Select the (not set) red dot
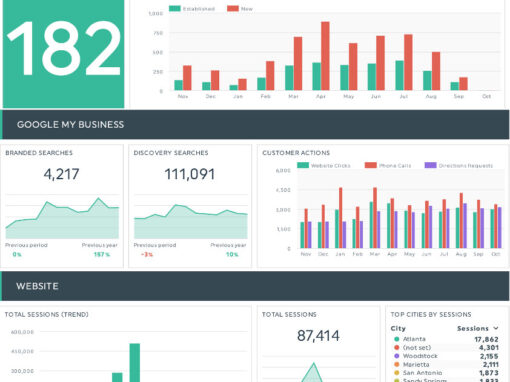 pos(397,347)
